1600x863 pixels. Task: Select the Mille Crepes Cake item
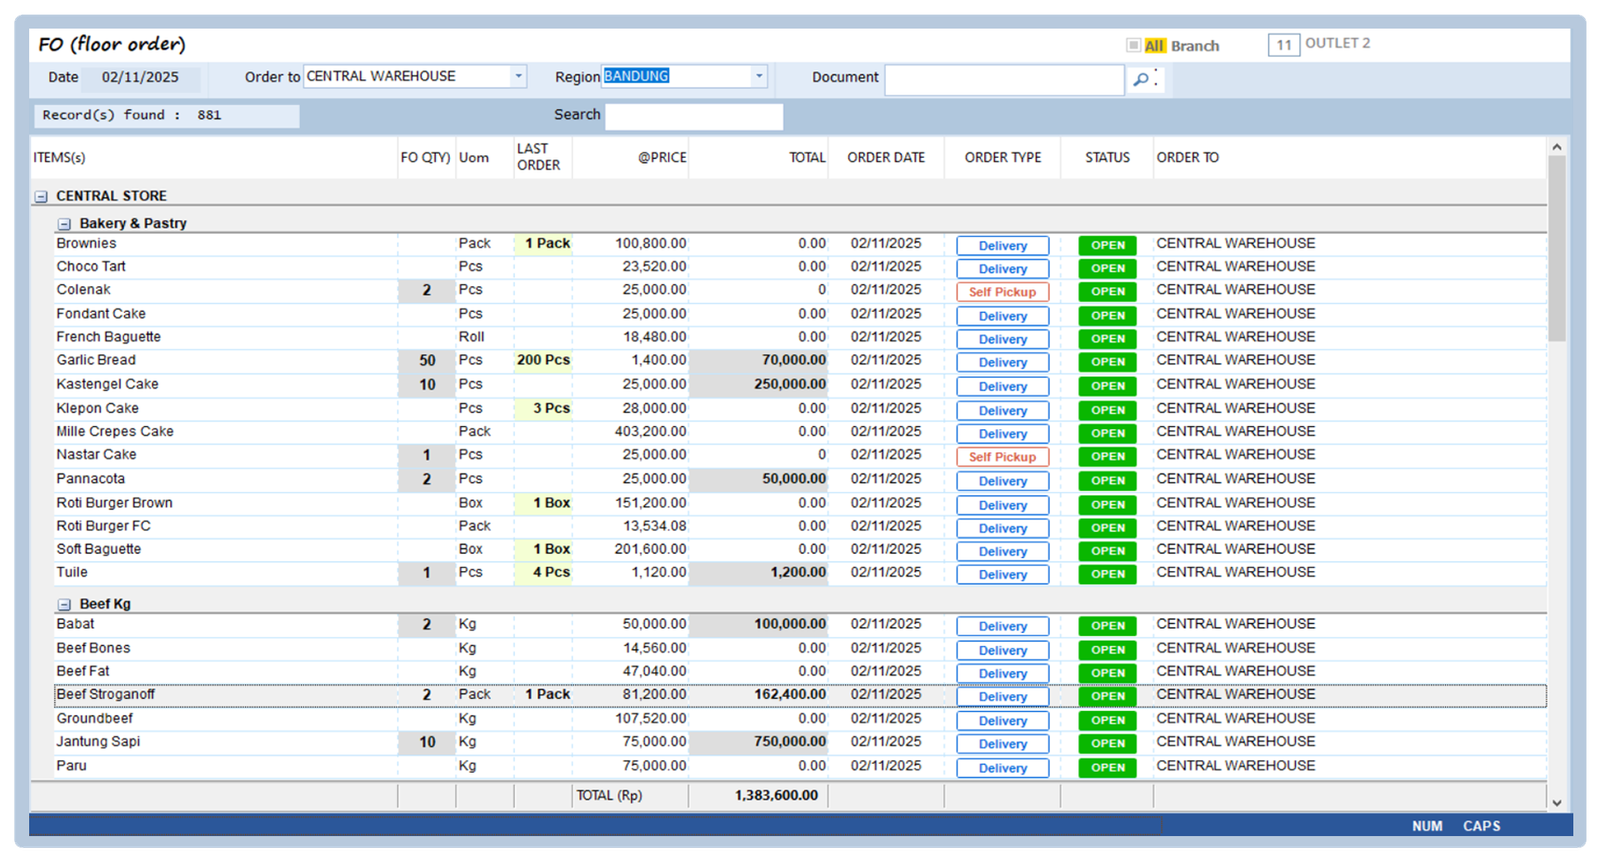click(x=115, y=431)
